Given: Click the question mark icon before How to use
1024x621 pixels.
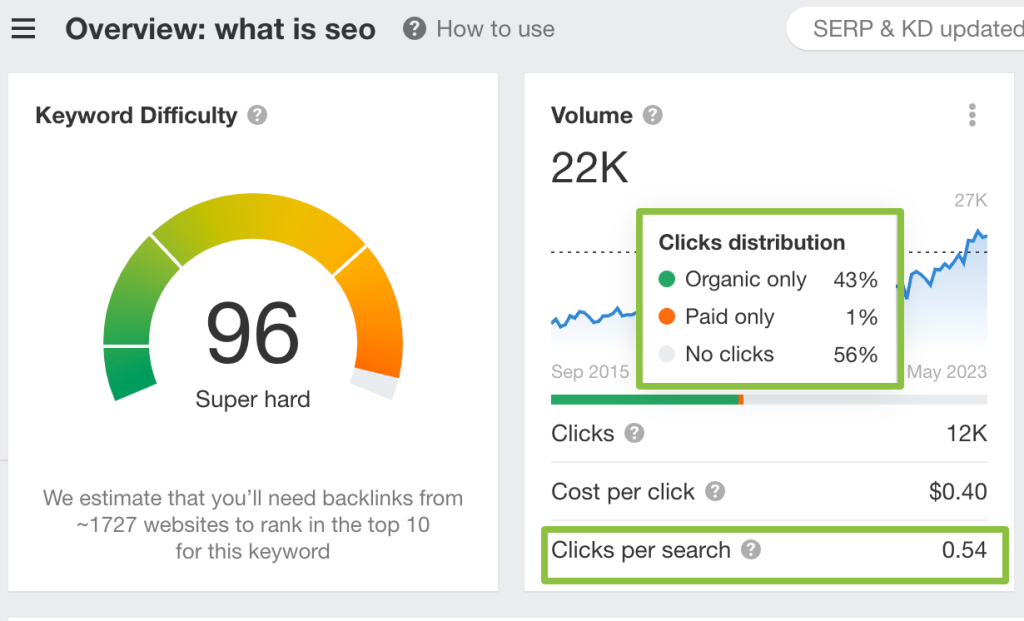Looking at the screenshot, I should 414,29.
